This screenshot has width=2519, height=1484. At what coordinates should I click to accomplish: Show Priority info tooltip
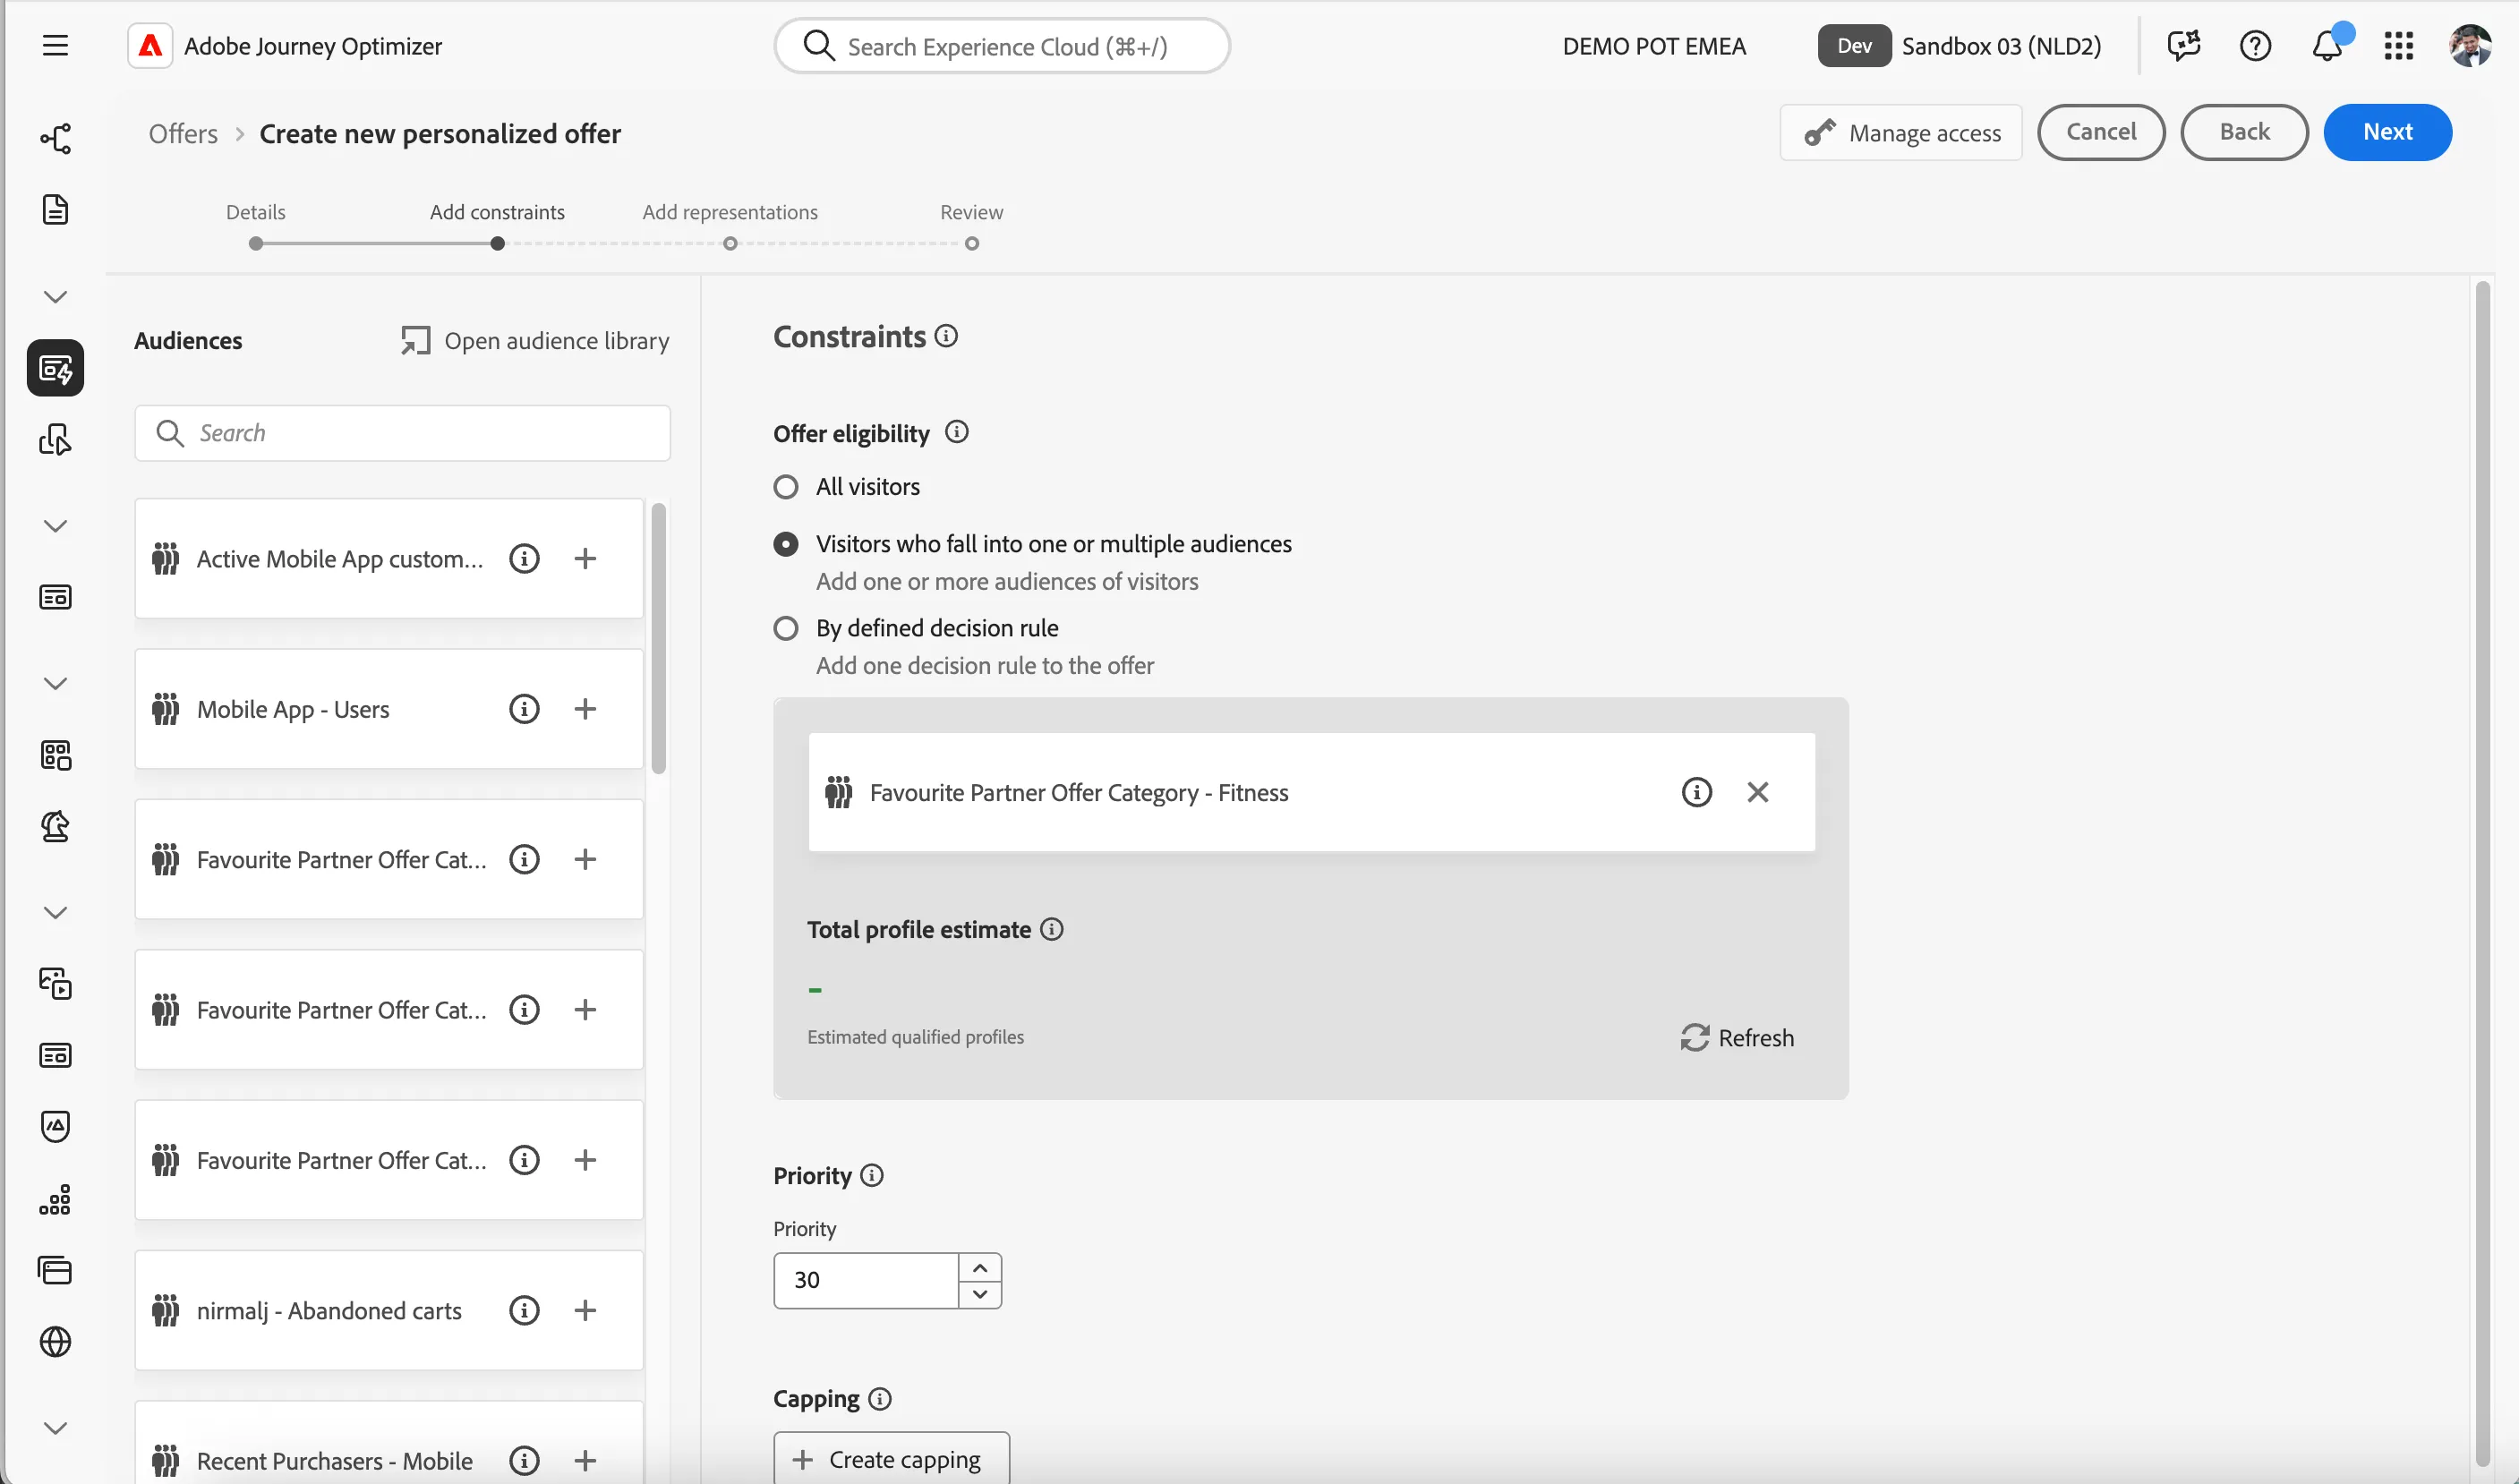[x=871, y=1175]
